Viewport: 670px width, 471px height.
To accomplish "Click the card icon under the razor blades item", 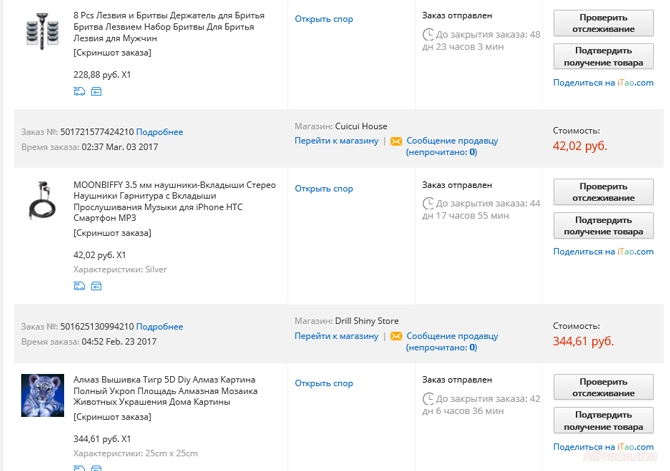I will coord(96,91).
